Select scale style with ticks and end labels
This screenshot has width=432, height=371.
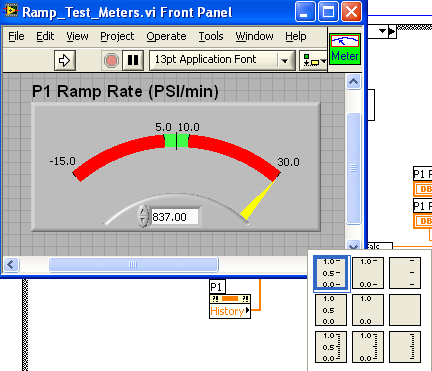(x=368, y=273)
